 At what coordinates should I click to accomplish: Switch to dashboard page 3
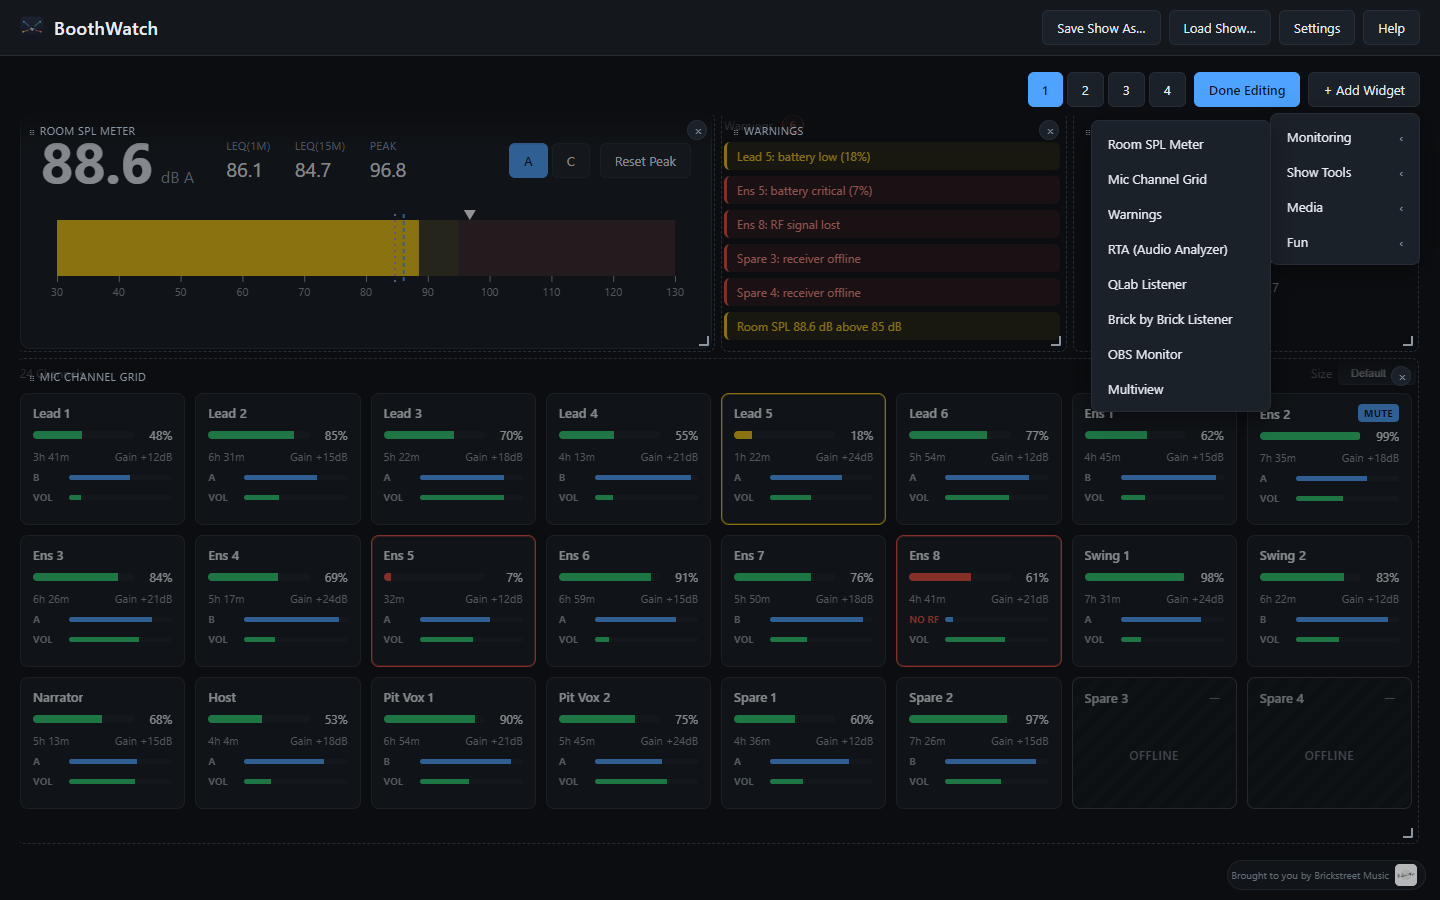tap(1126, 90)
